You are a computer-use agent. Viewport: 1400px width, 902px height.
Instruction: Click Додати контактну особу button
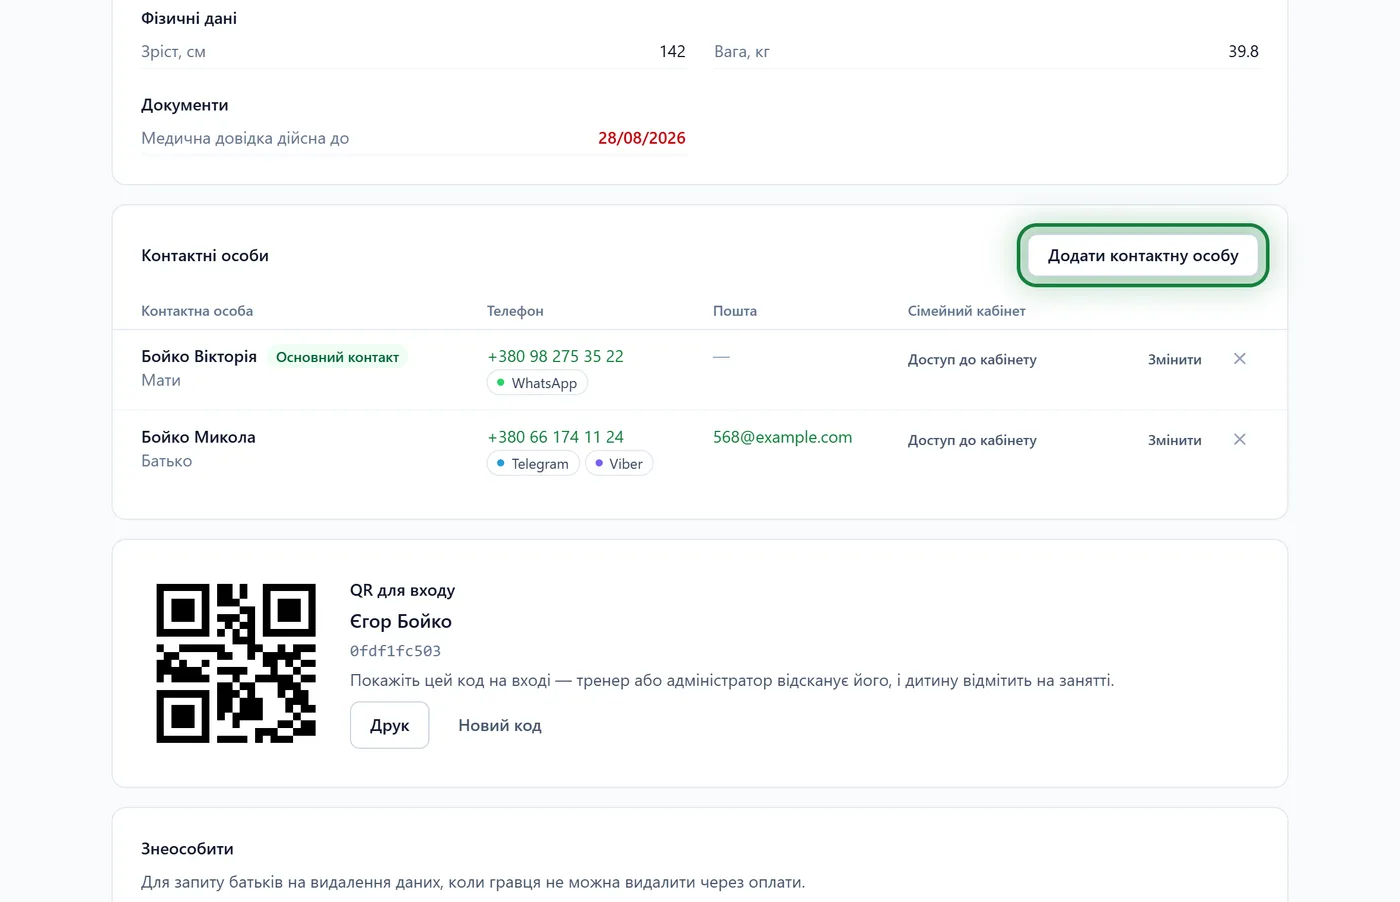pyautogui.click(x=1143, y=255)
